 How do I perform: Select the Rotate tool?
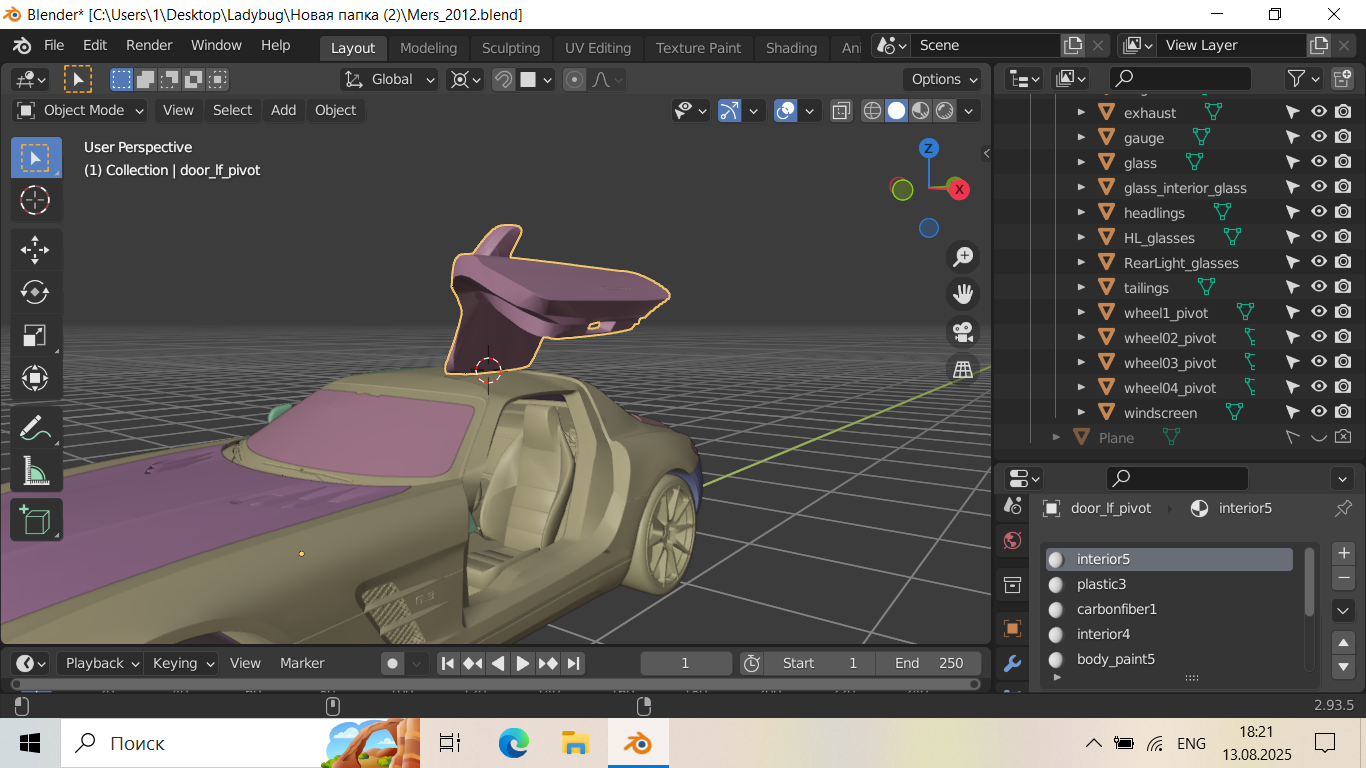click(35, 292)
